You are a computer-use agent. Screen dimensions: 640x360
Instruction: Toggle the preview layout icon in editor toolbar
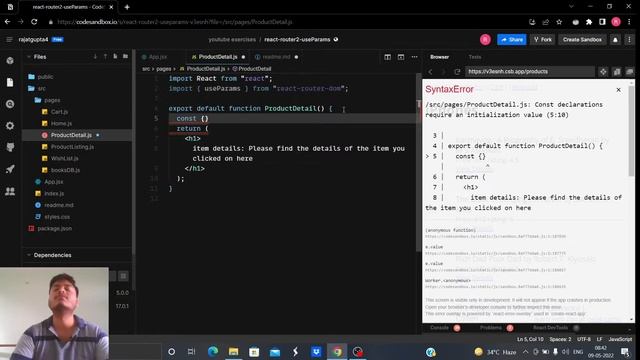point(401,57)
